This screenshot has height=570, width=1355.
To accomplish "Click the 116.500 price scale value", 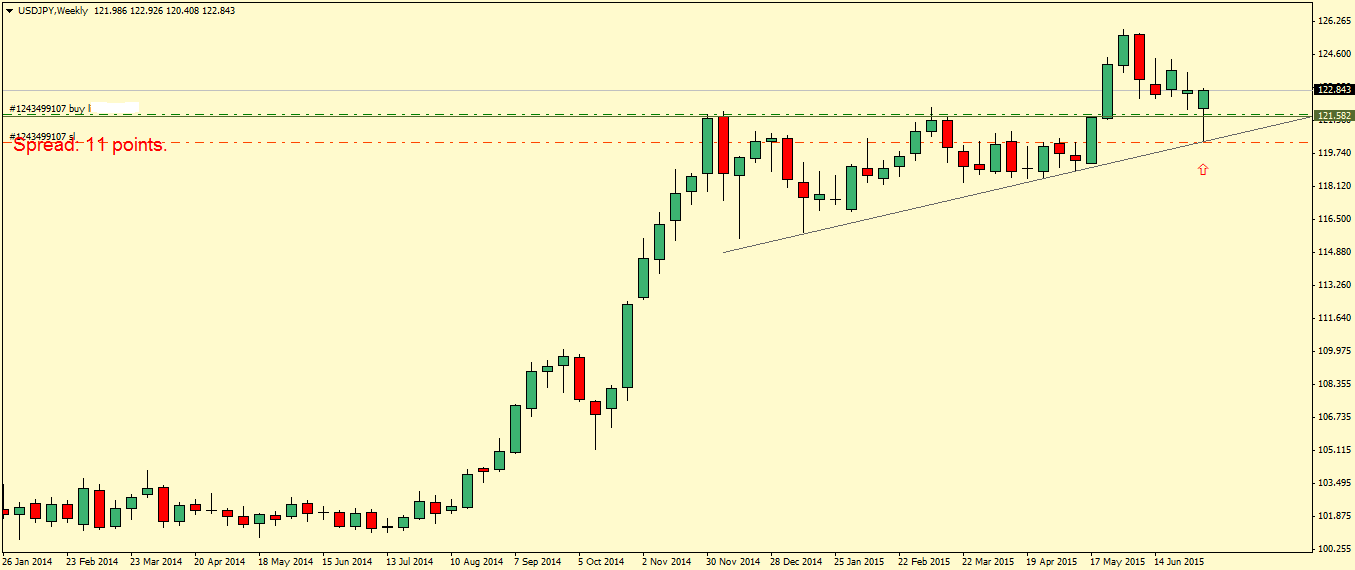I will (x=1336, y=219).
